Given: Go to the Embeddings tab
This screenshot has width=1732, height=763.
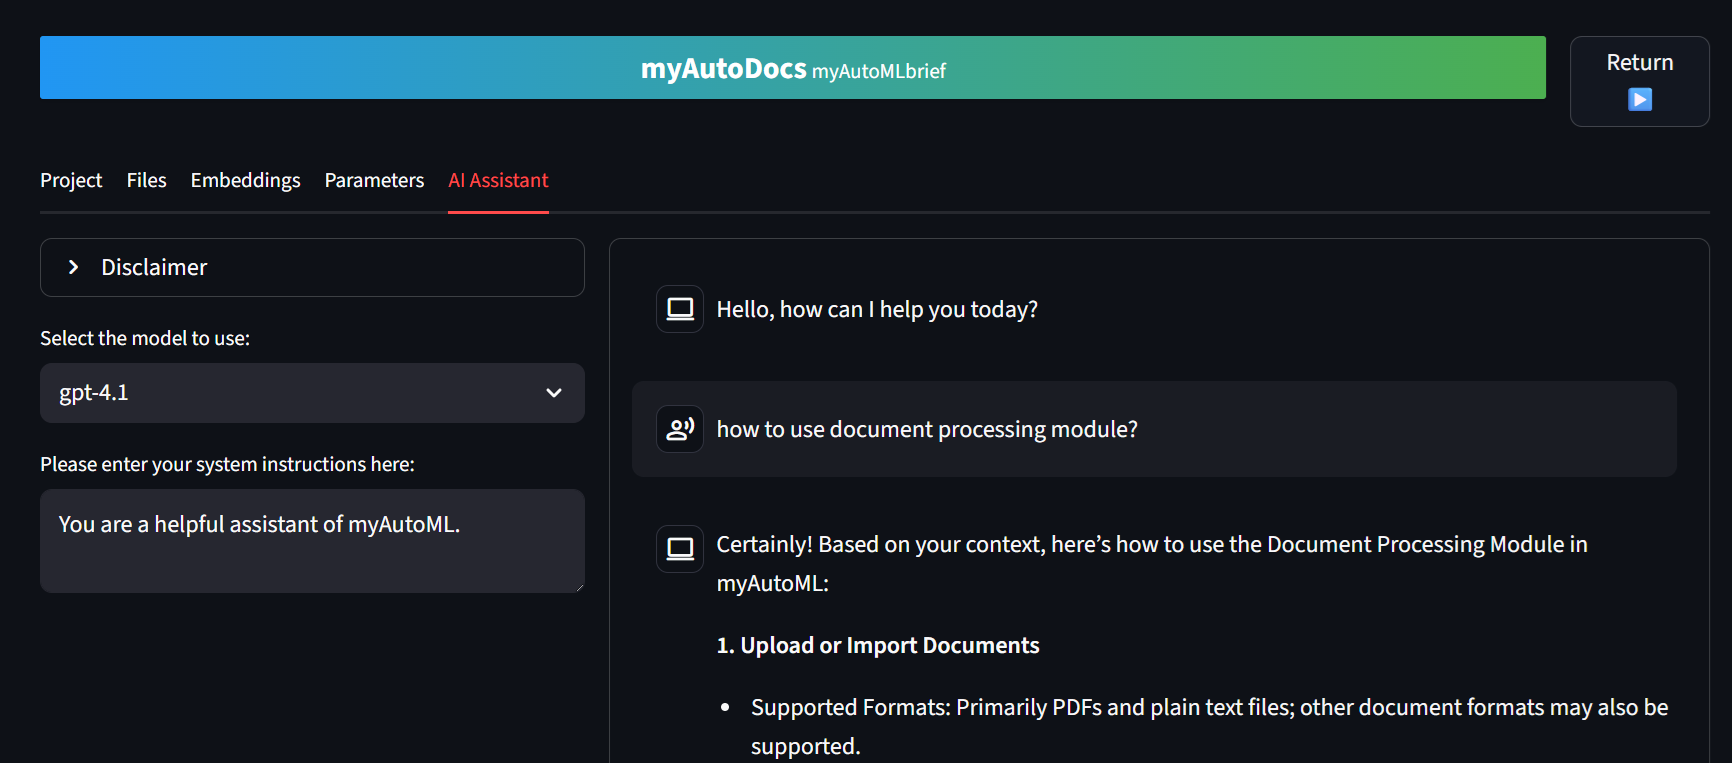Looking at the screenshot, I should point(245,181).
